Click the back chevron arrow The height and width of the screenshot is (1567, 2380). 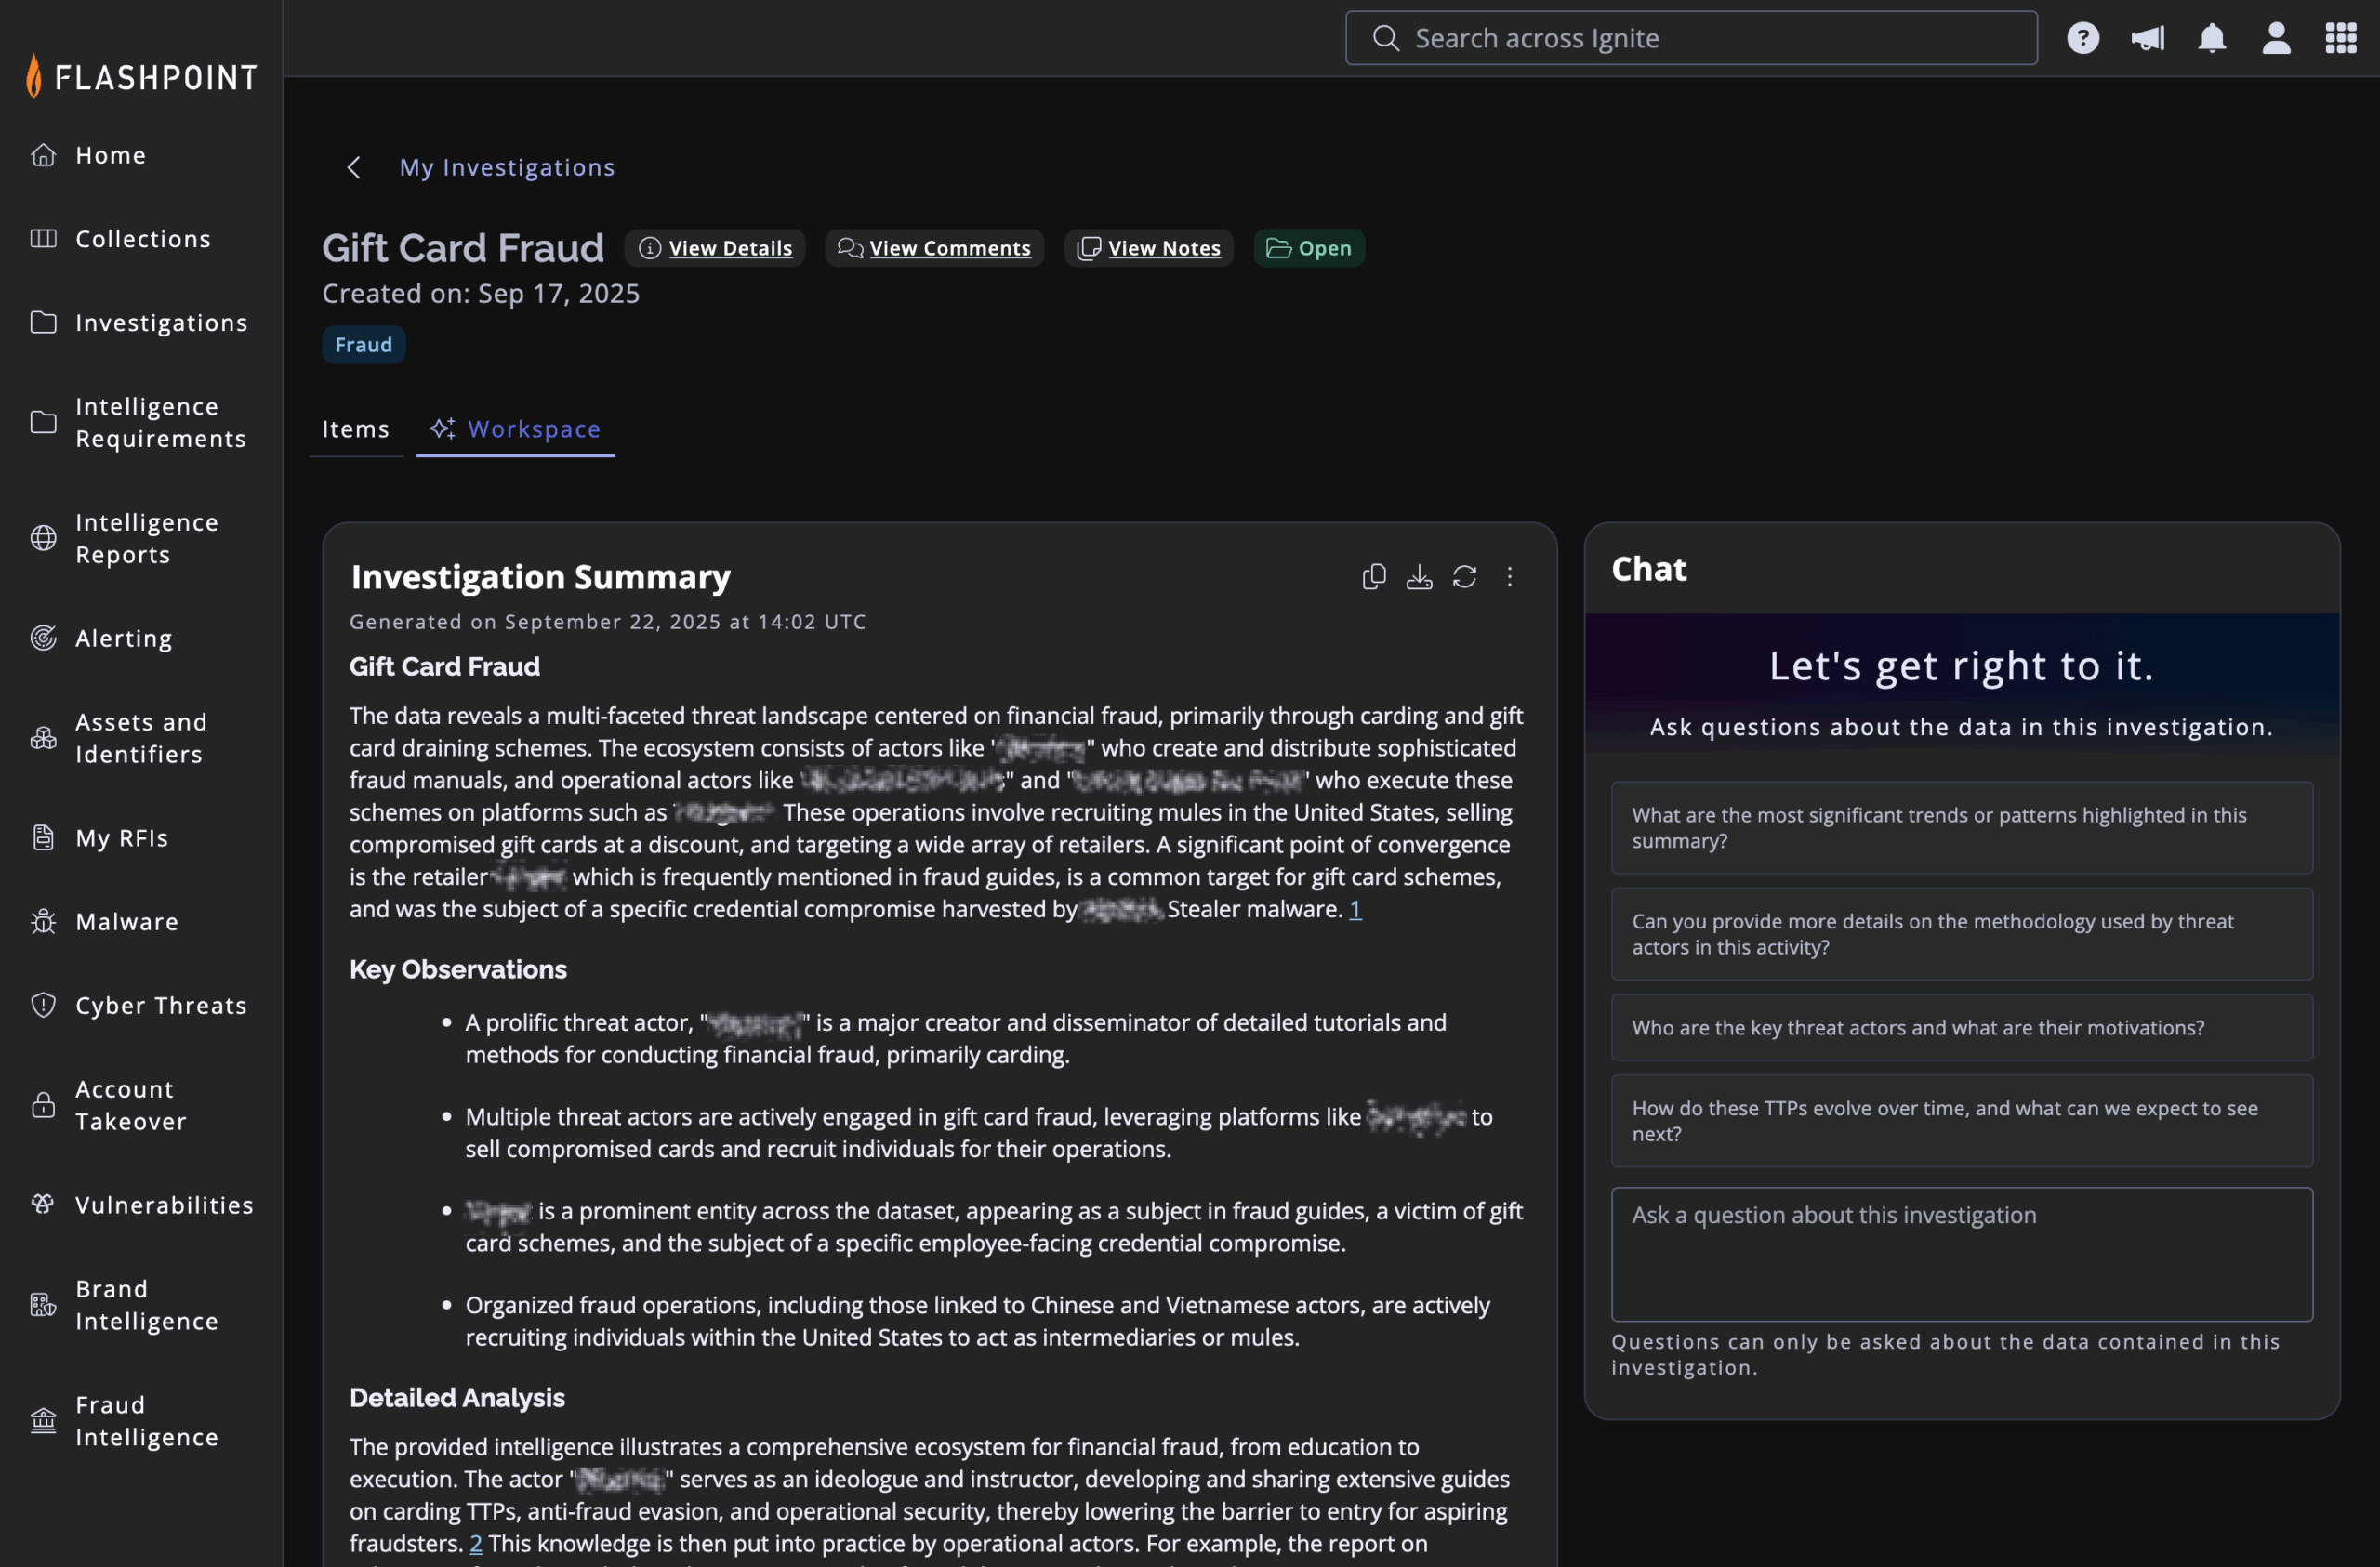click(353, 167)
